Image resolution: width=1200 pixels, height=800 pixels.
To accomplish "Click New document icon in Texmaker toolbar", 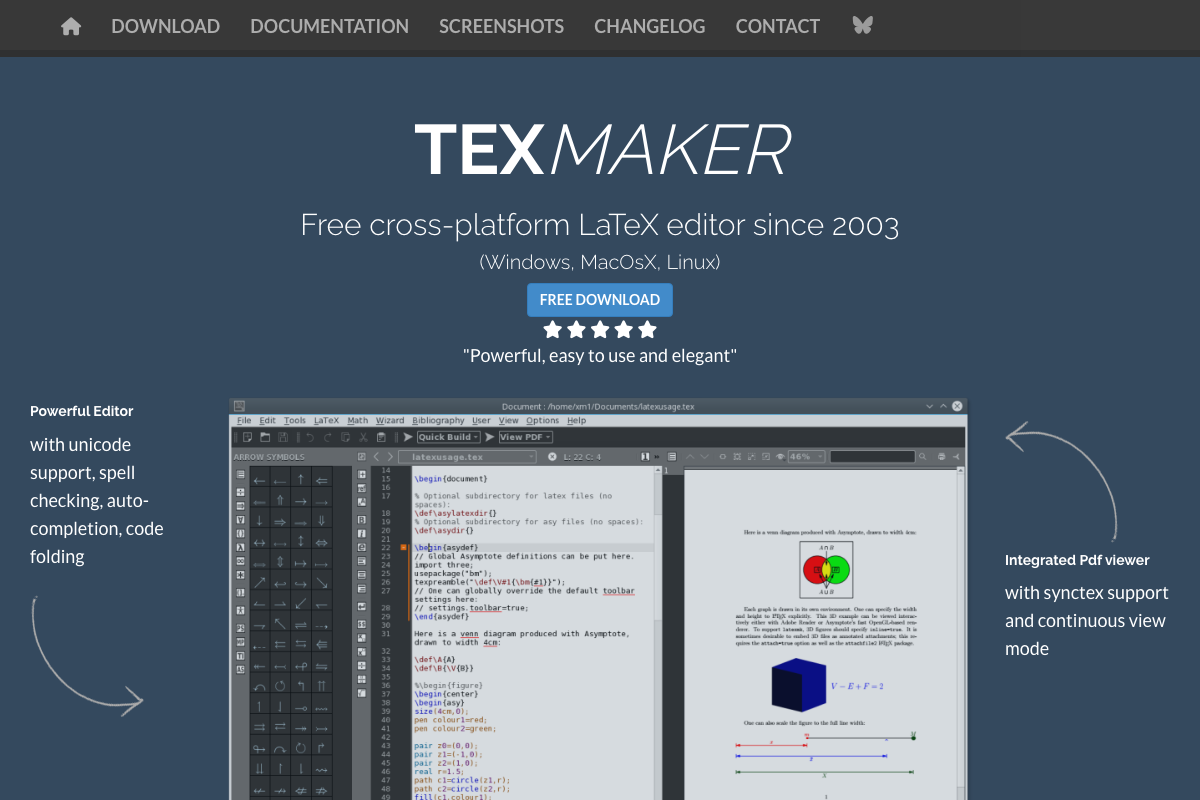I will (247, 437).
